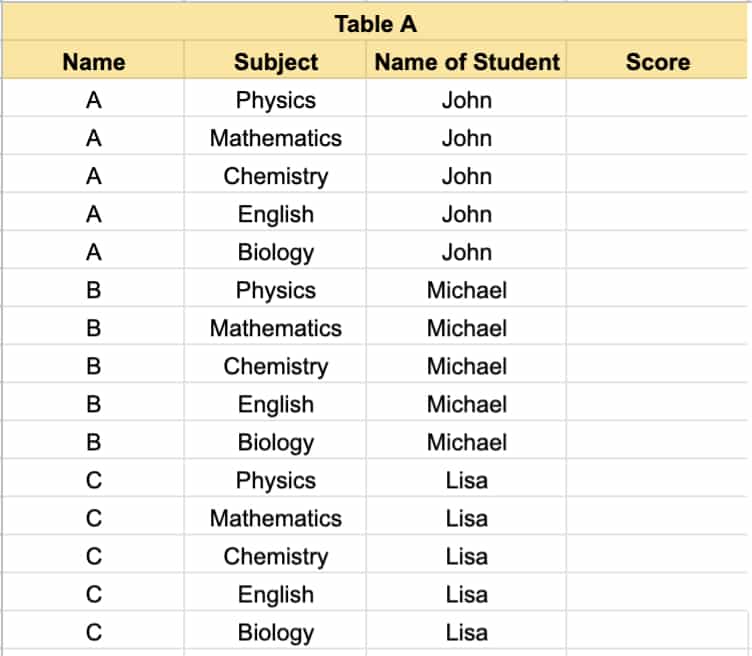
Task: Select the Subject column header
Action: click(x=275, y=60)
